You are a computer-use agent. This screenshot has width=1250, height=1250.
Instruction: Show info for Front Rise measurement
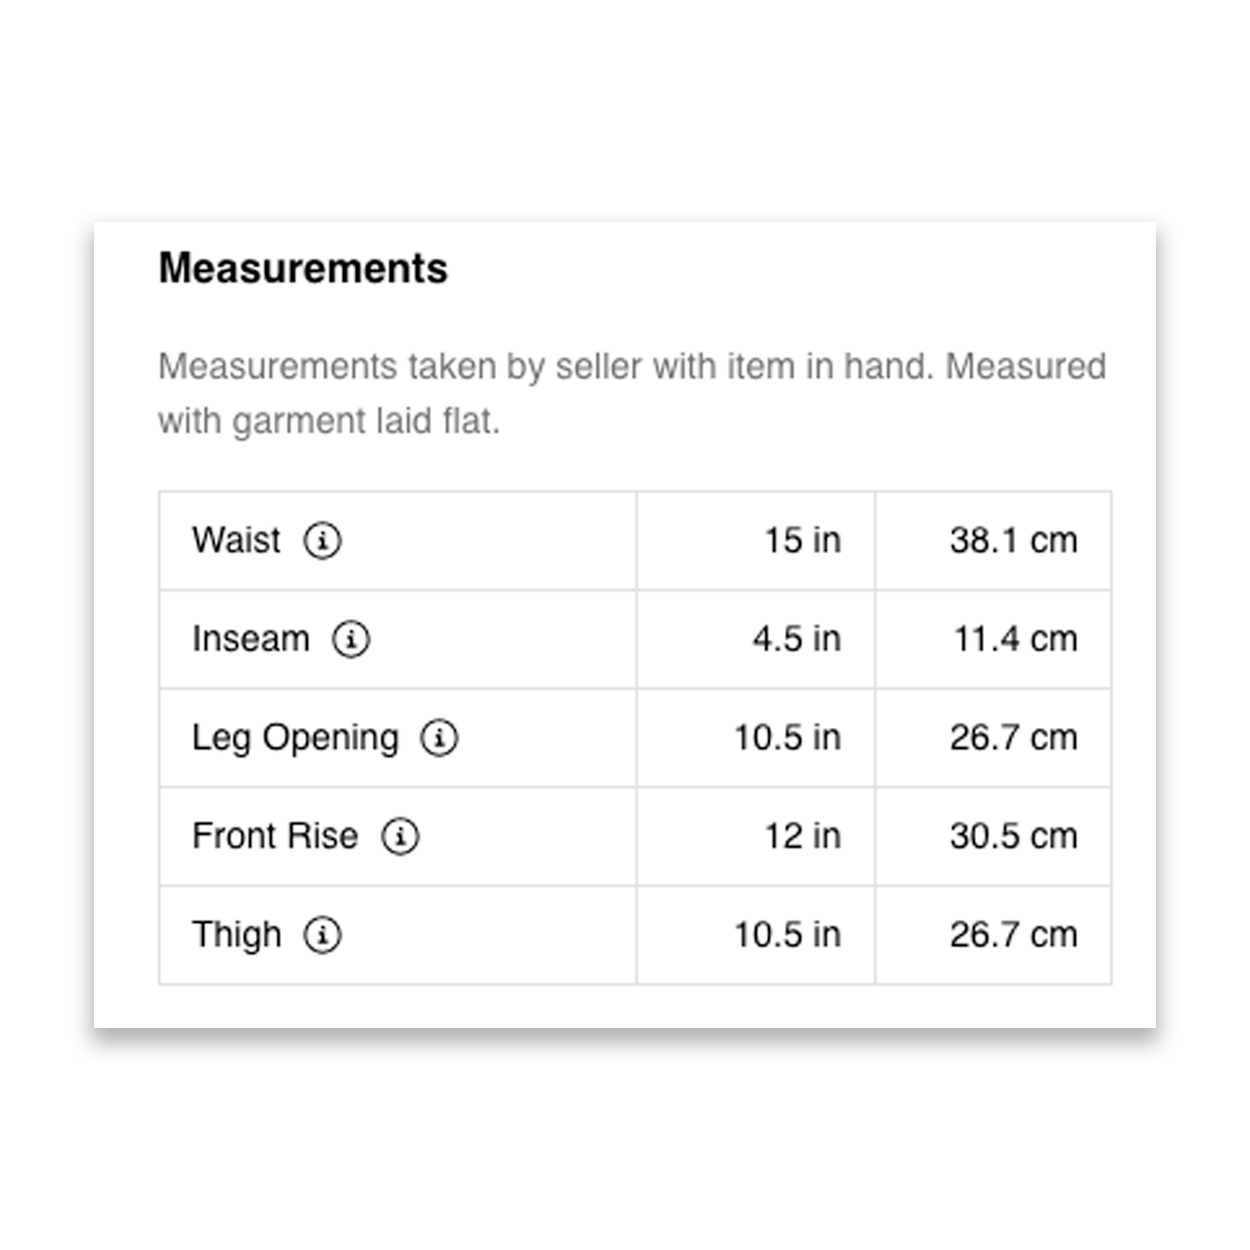[400, 836]
